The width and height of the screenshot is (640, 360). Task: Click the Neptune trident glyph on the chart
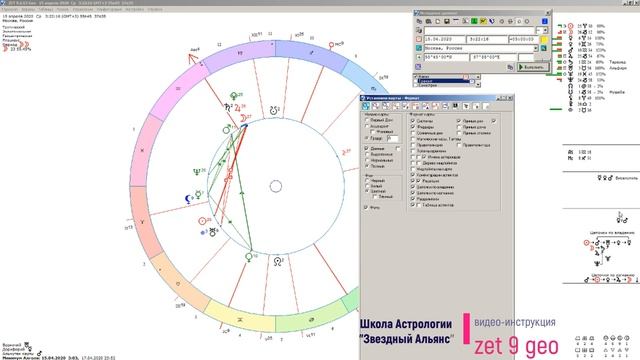(x=196, y=172)
